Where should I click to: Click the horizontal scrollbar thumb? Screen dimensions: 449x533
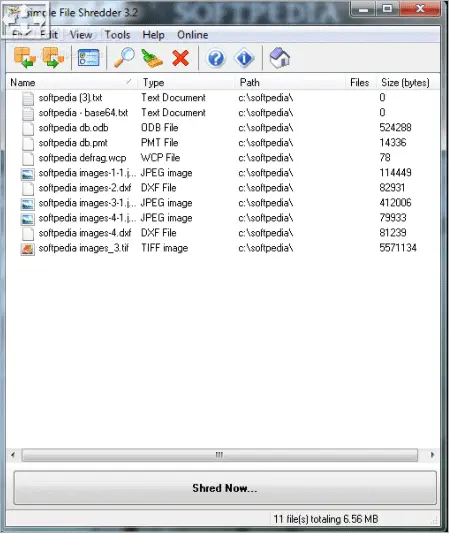[x=220, y=455]
